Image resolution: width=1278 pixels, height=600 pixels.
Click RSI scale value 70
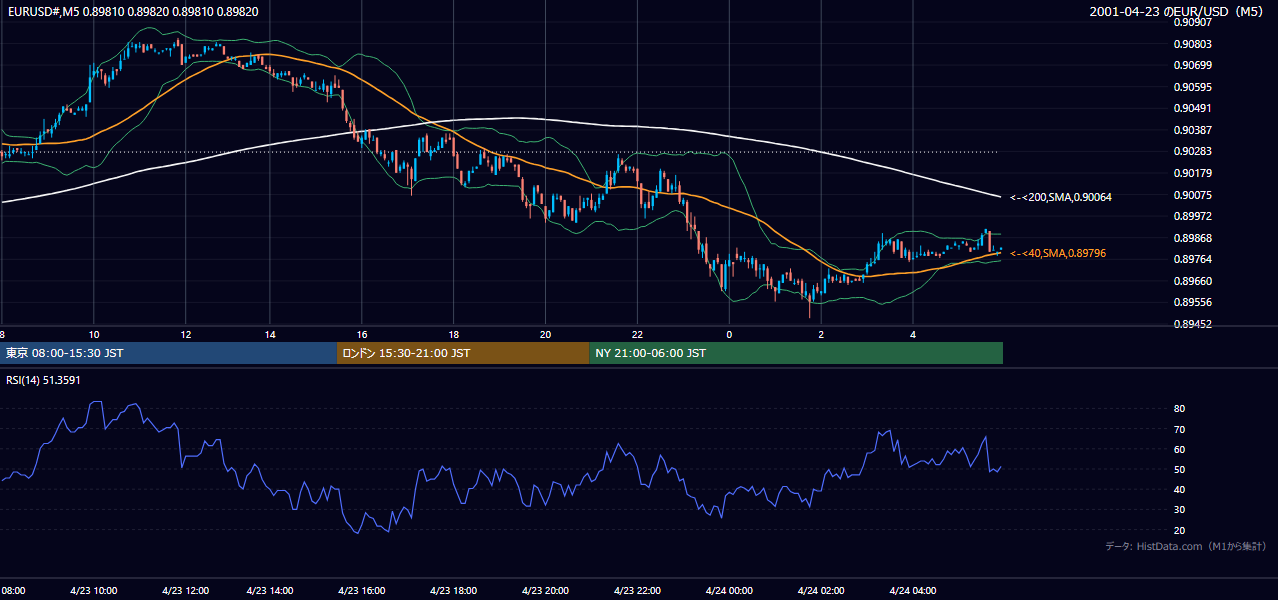1180,429
